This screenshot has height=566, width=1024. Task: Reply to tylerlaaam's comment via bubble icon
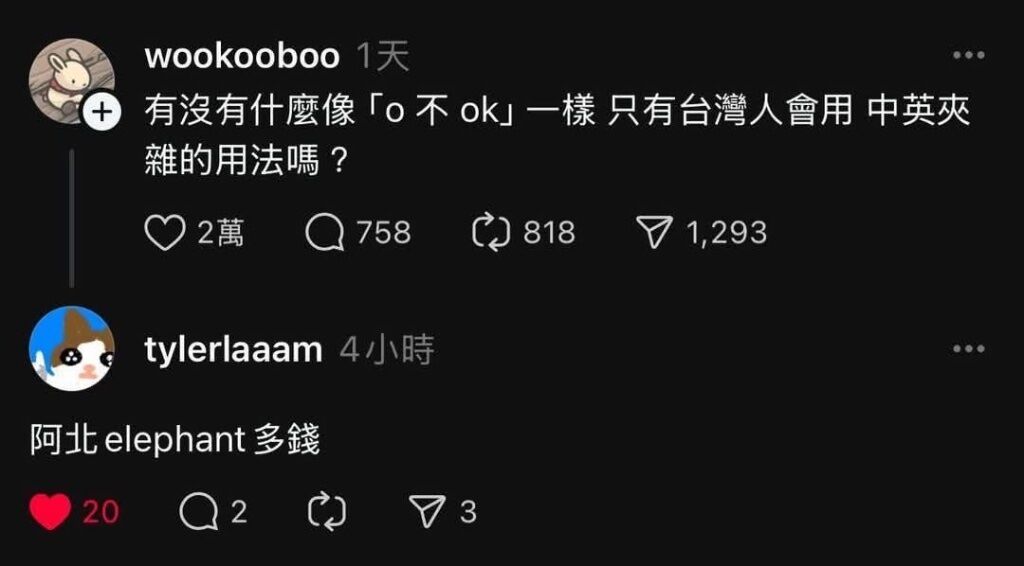(x=199, y=512)
